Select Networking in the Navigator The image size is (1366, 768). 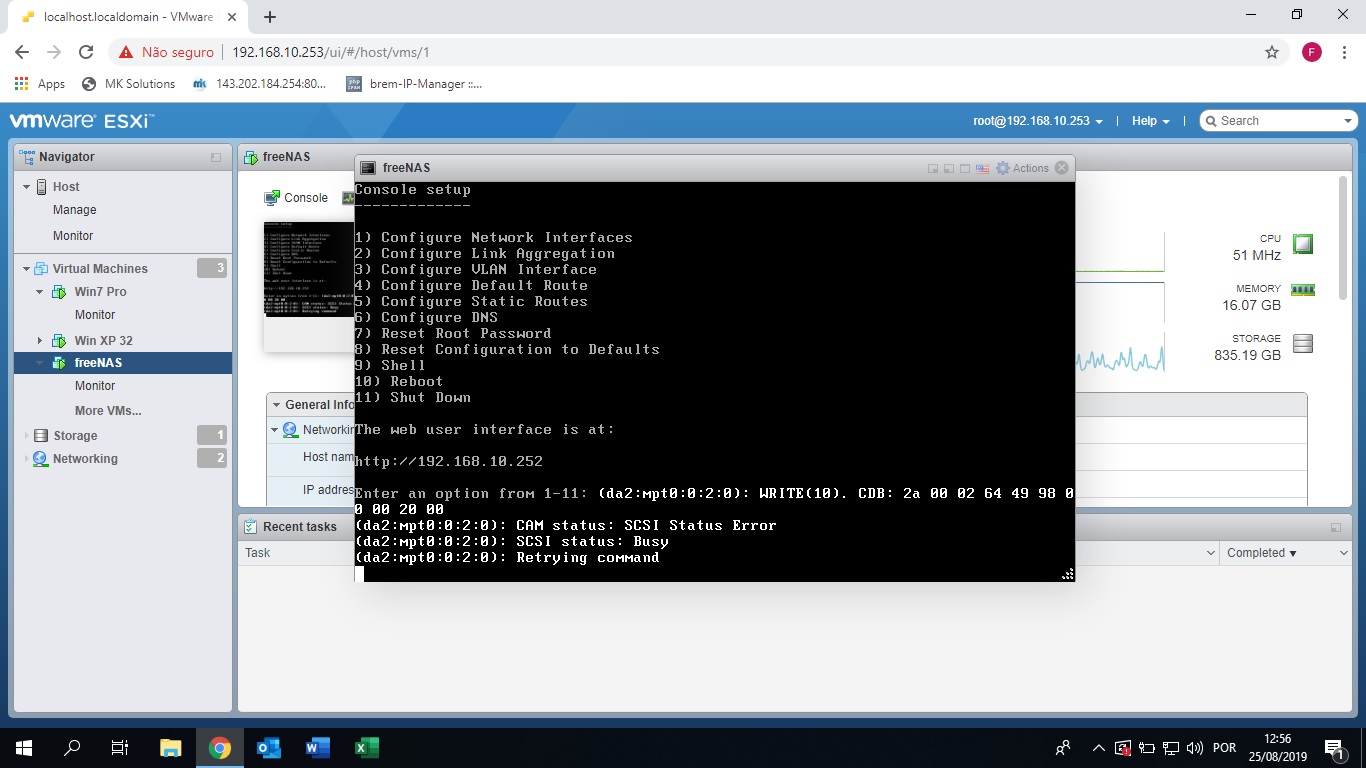pos(85,459)
